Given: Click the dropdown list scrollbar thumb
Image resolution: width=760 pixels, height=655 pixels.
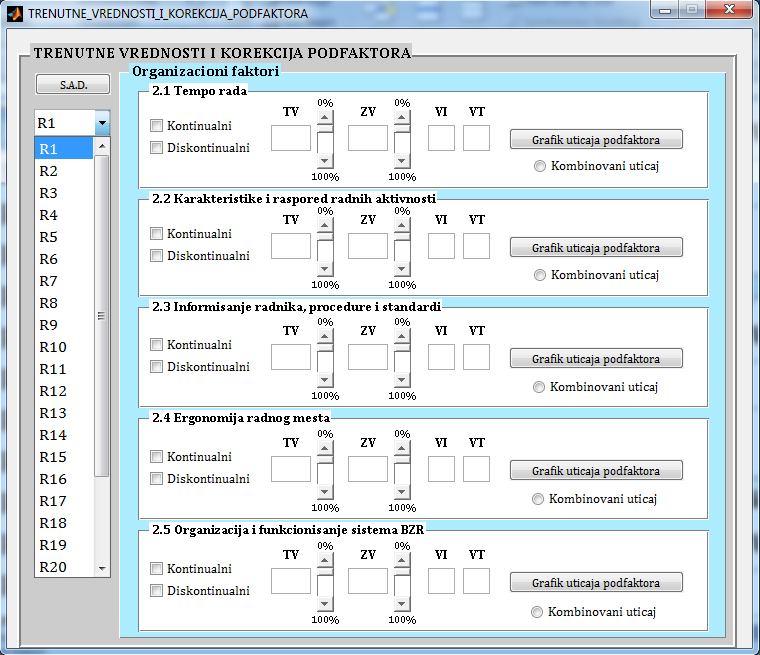Looking at the screenshot, I should 102,316.
